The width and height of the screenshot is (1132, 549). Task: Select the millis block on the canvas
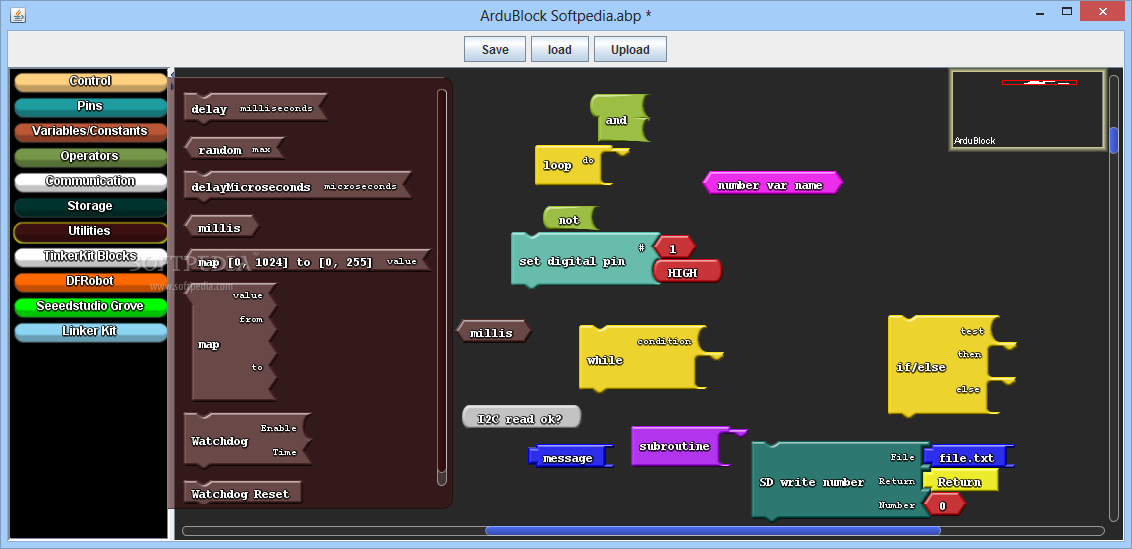tap(493, 332)
